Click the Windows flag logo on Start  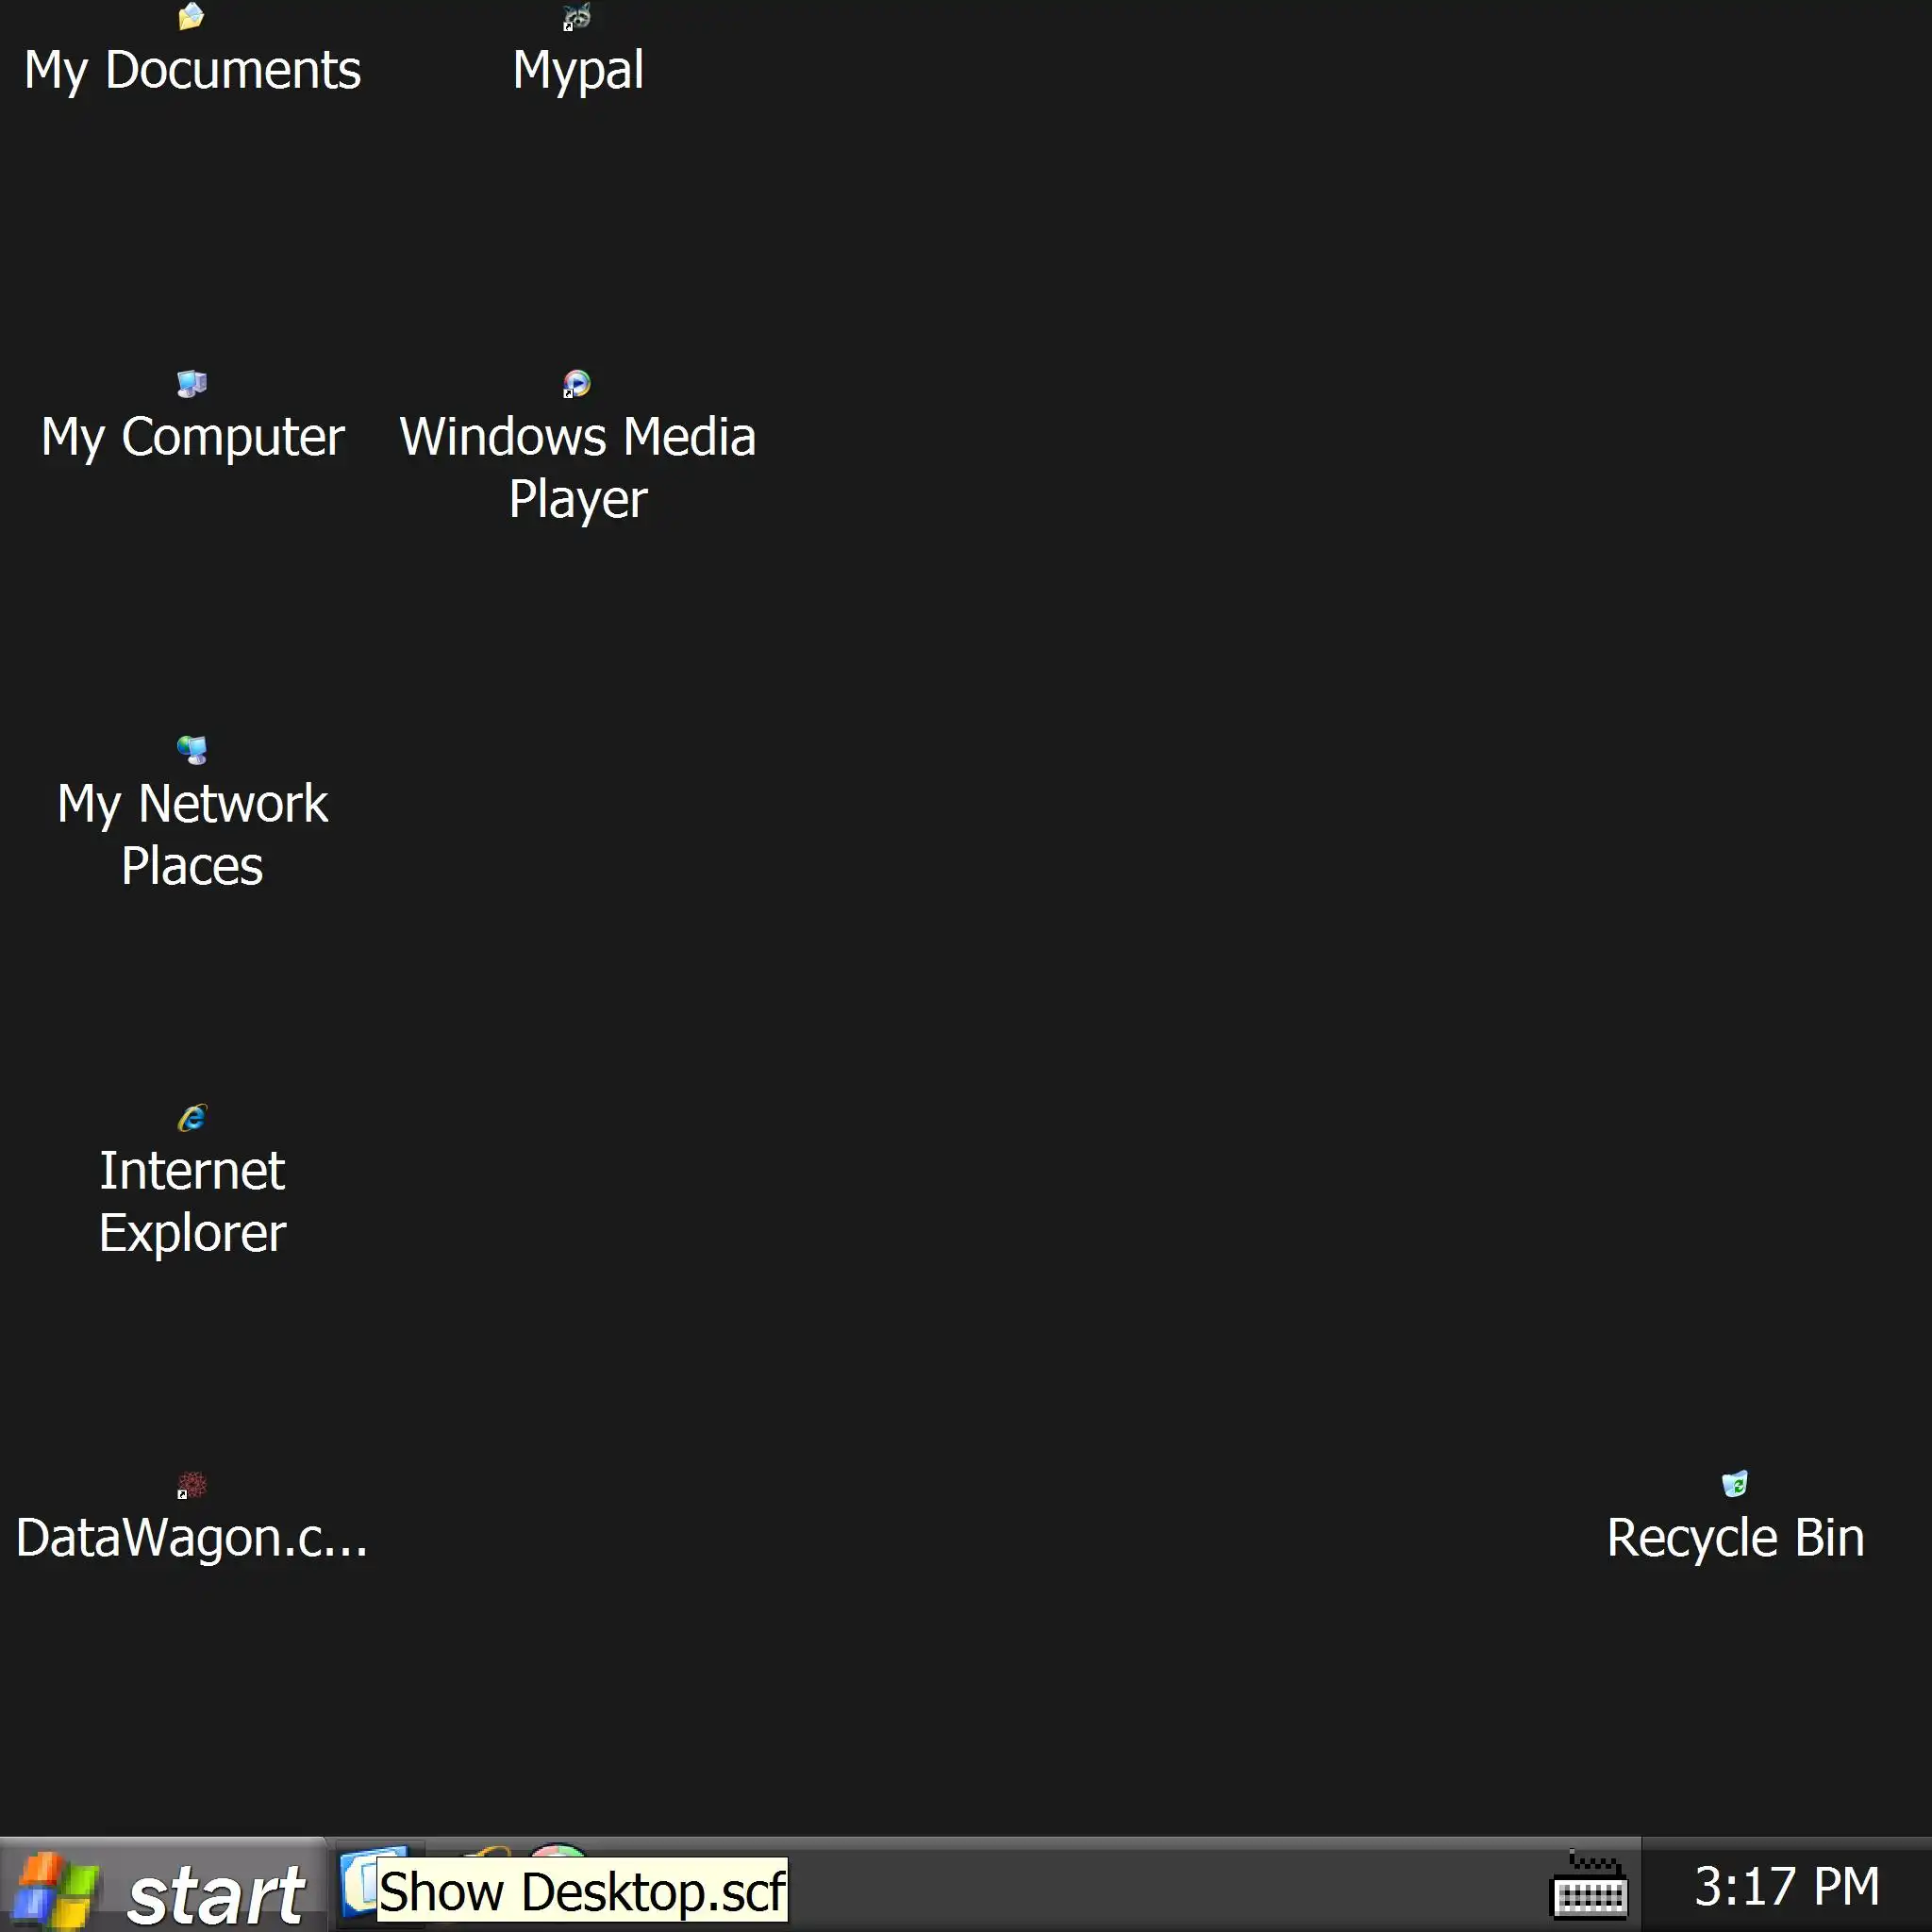(x=55, y=1890)
